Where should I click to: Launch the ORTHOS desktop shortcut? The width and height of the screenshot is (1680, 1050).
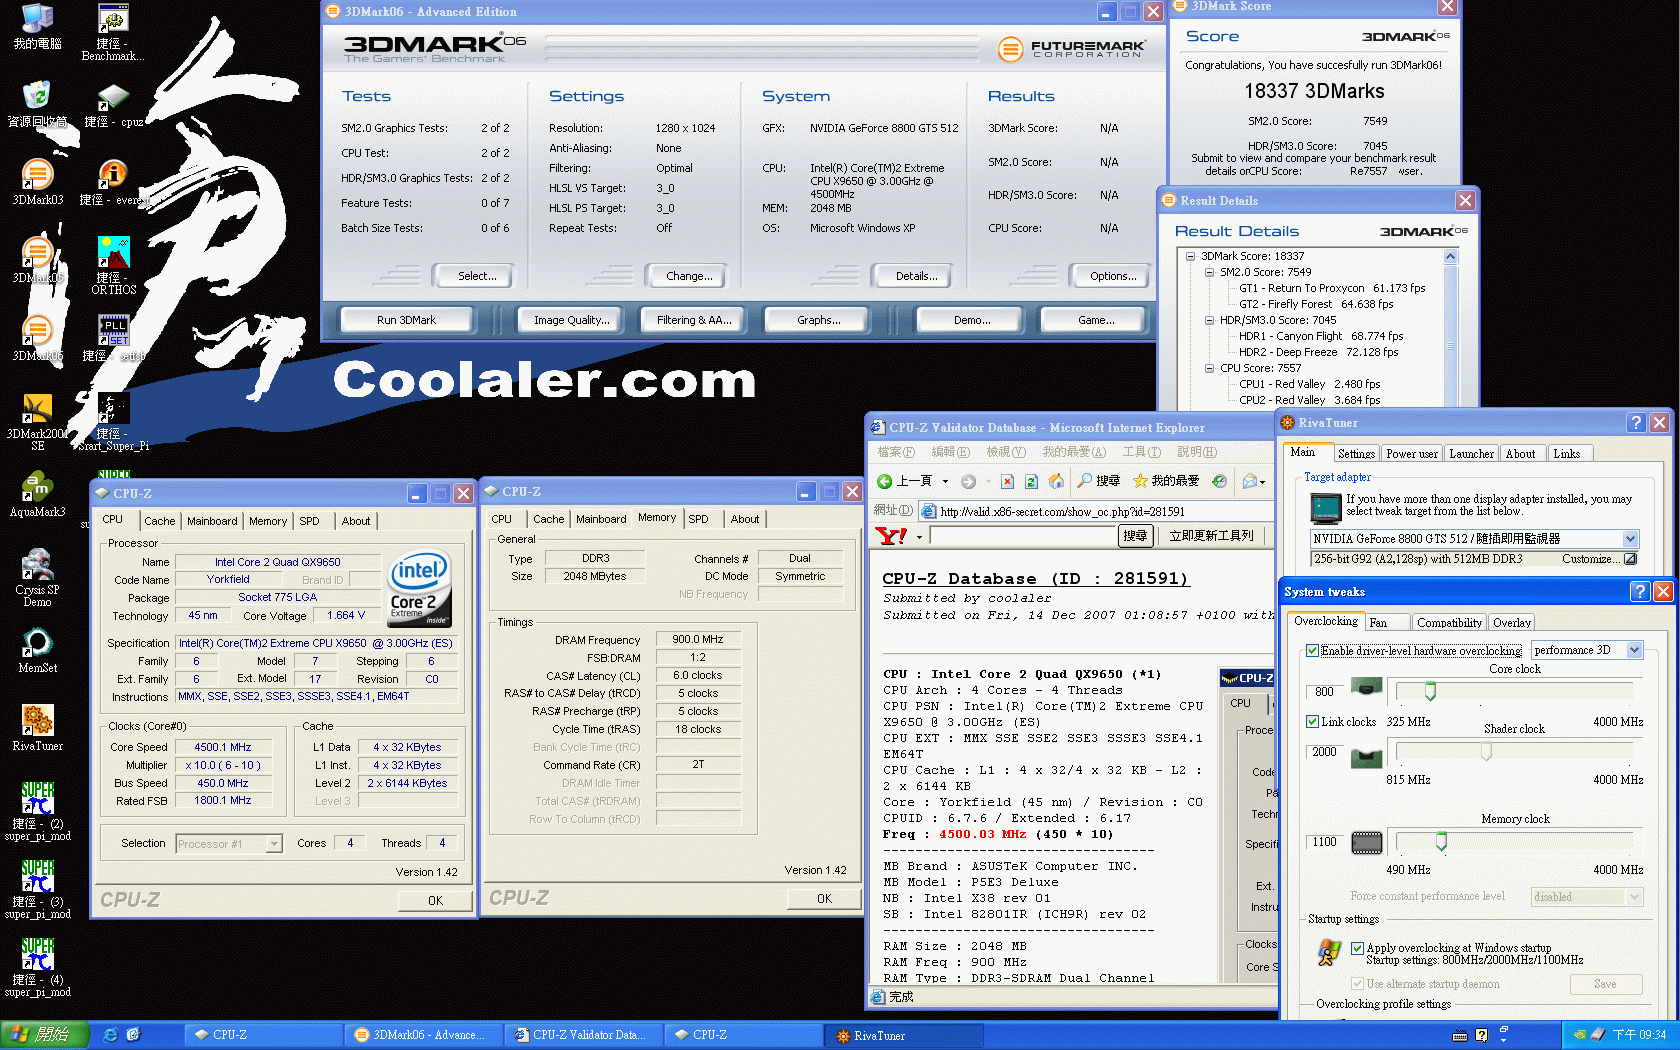coord(113,253)
